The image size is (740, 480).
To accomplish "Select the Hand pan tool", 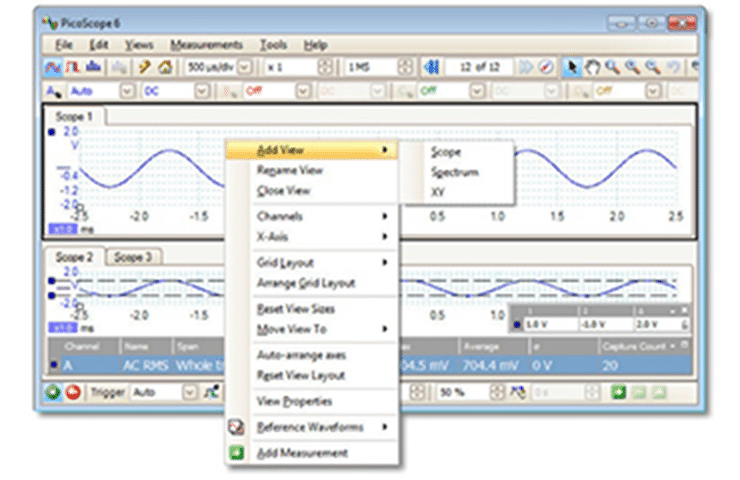I will [592, 67].
